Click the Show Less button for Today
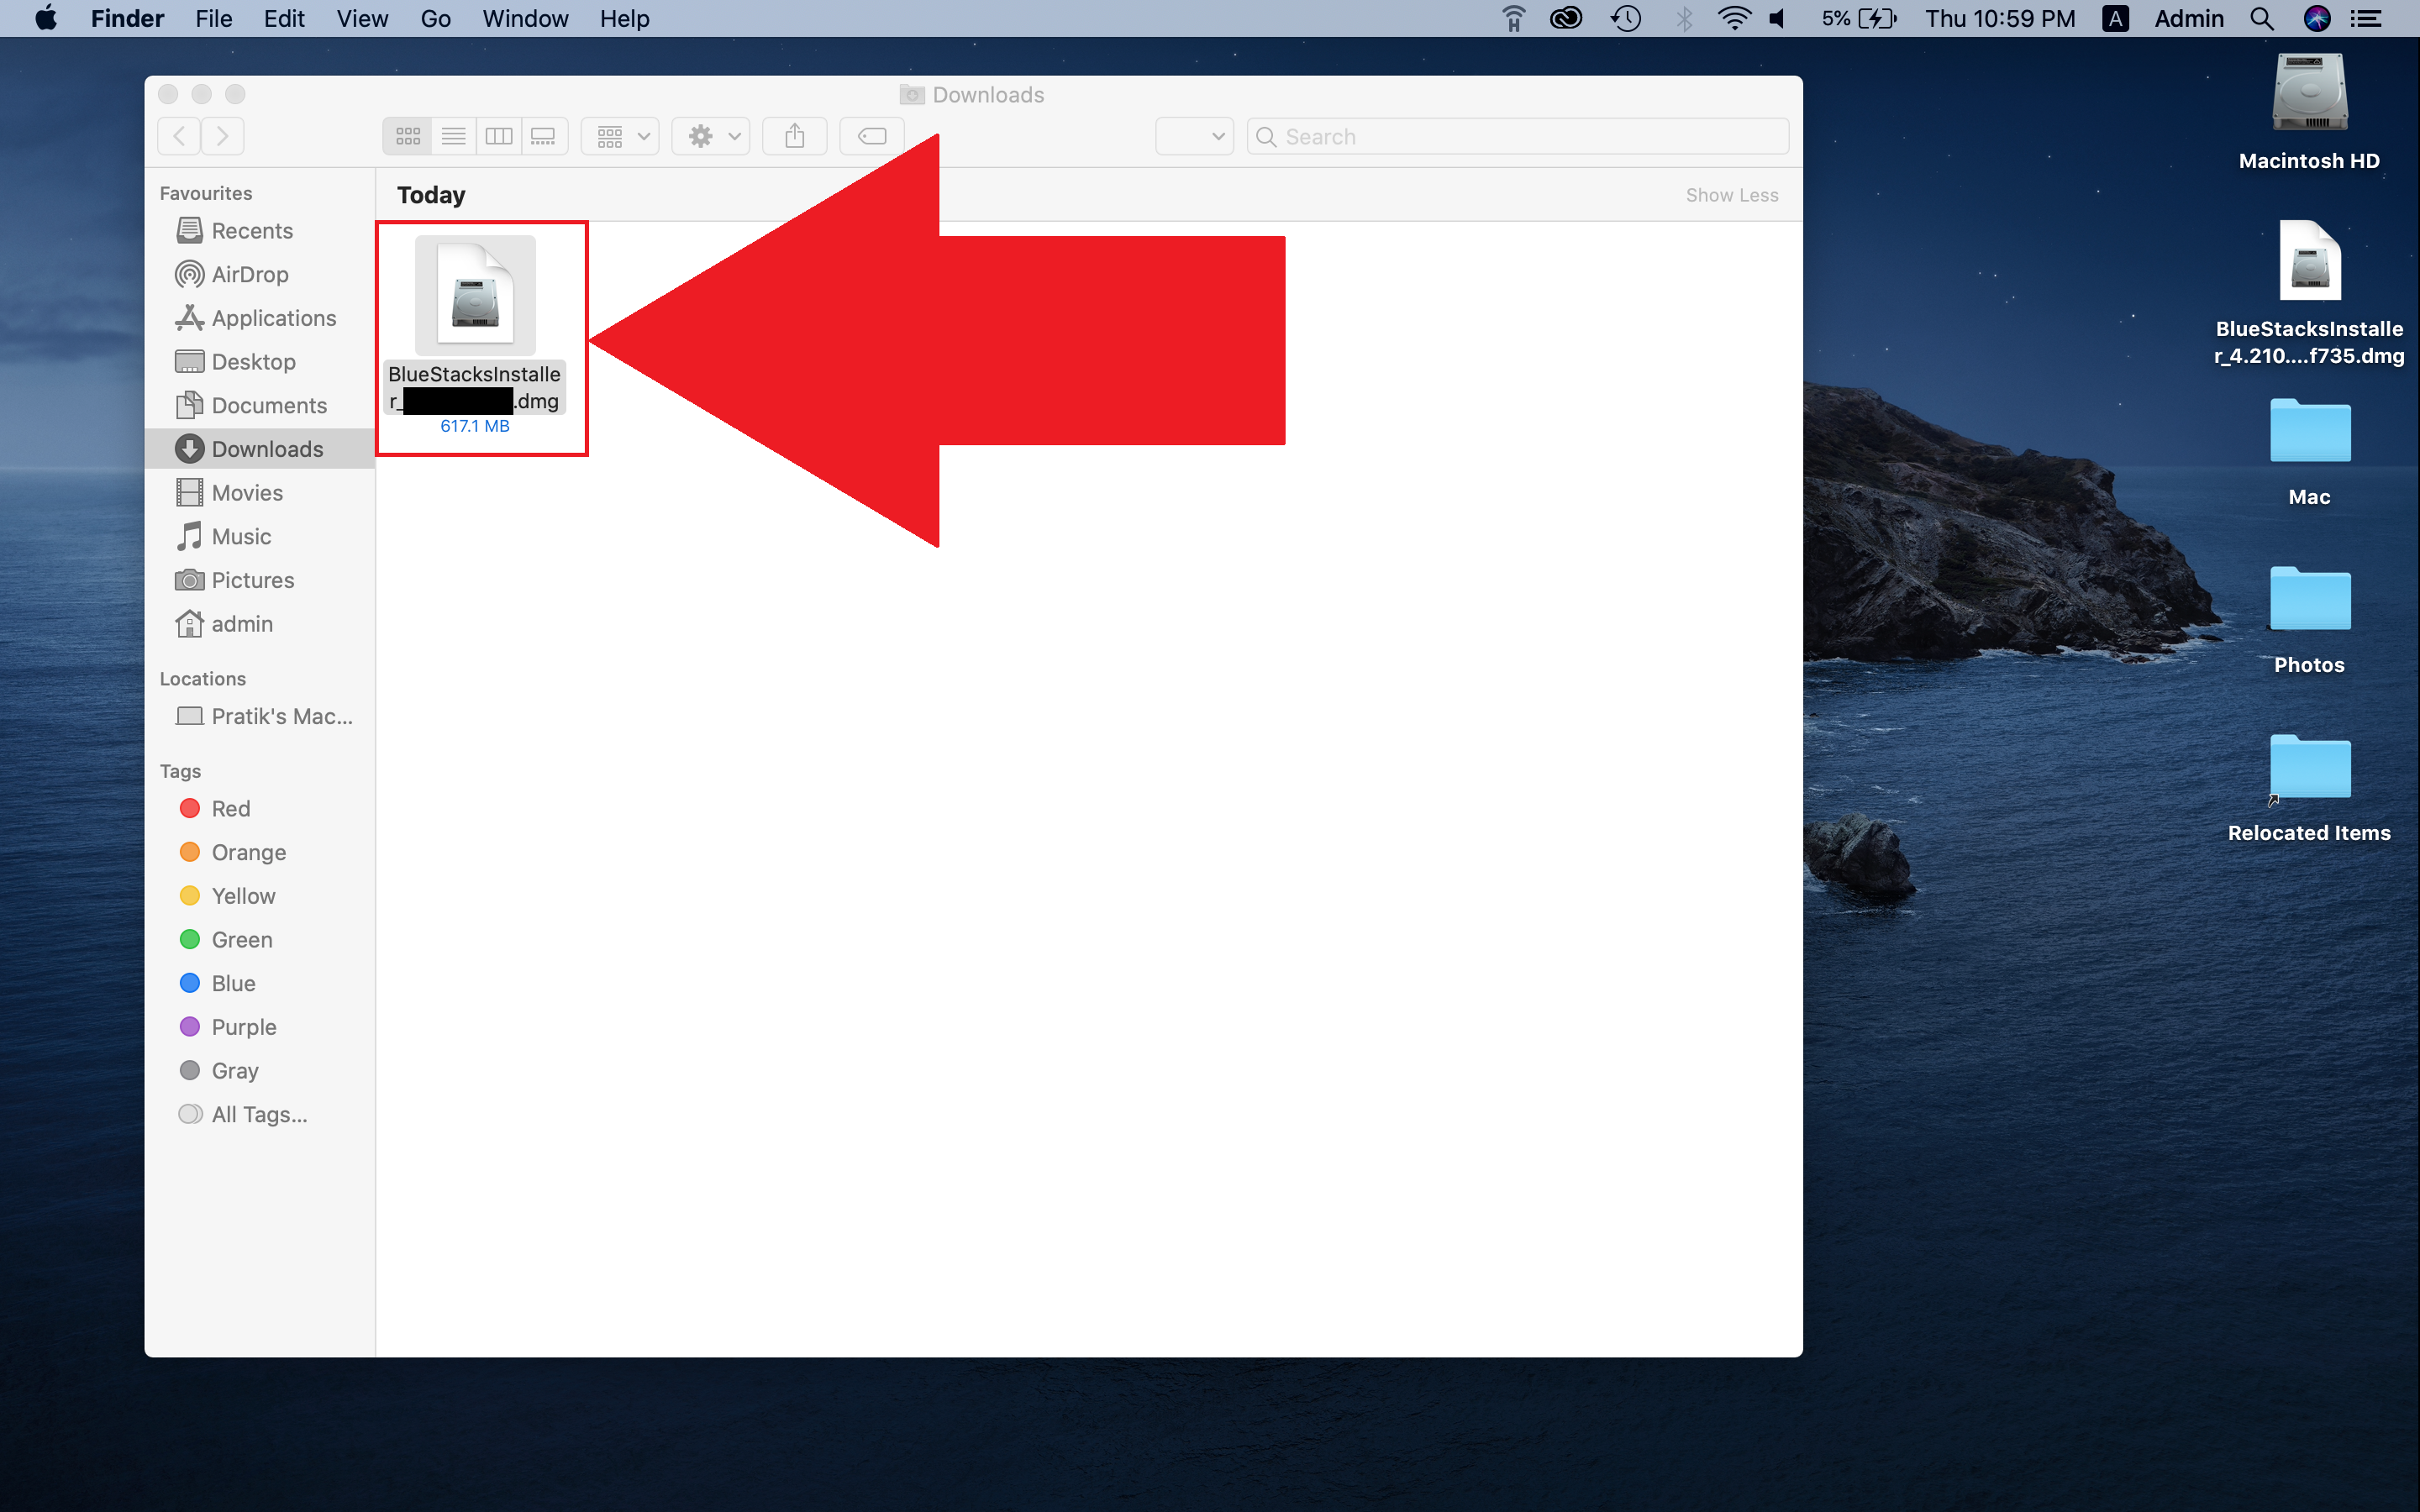The height and width of the screenshot is (1512, 2420). coord(1730,193)
